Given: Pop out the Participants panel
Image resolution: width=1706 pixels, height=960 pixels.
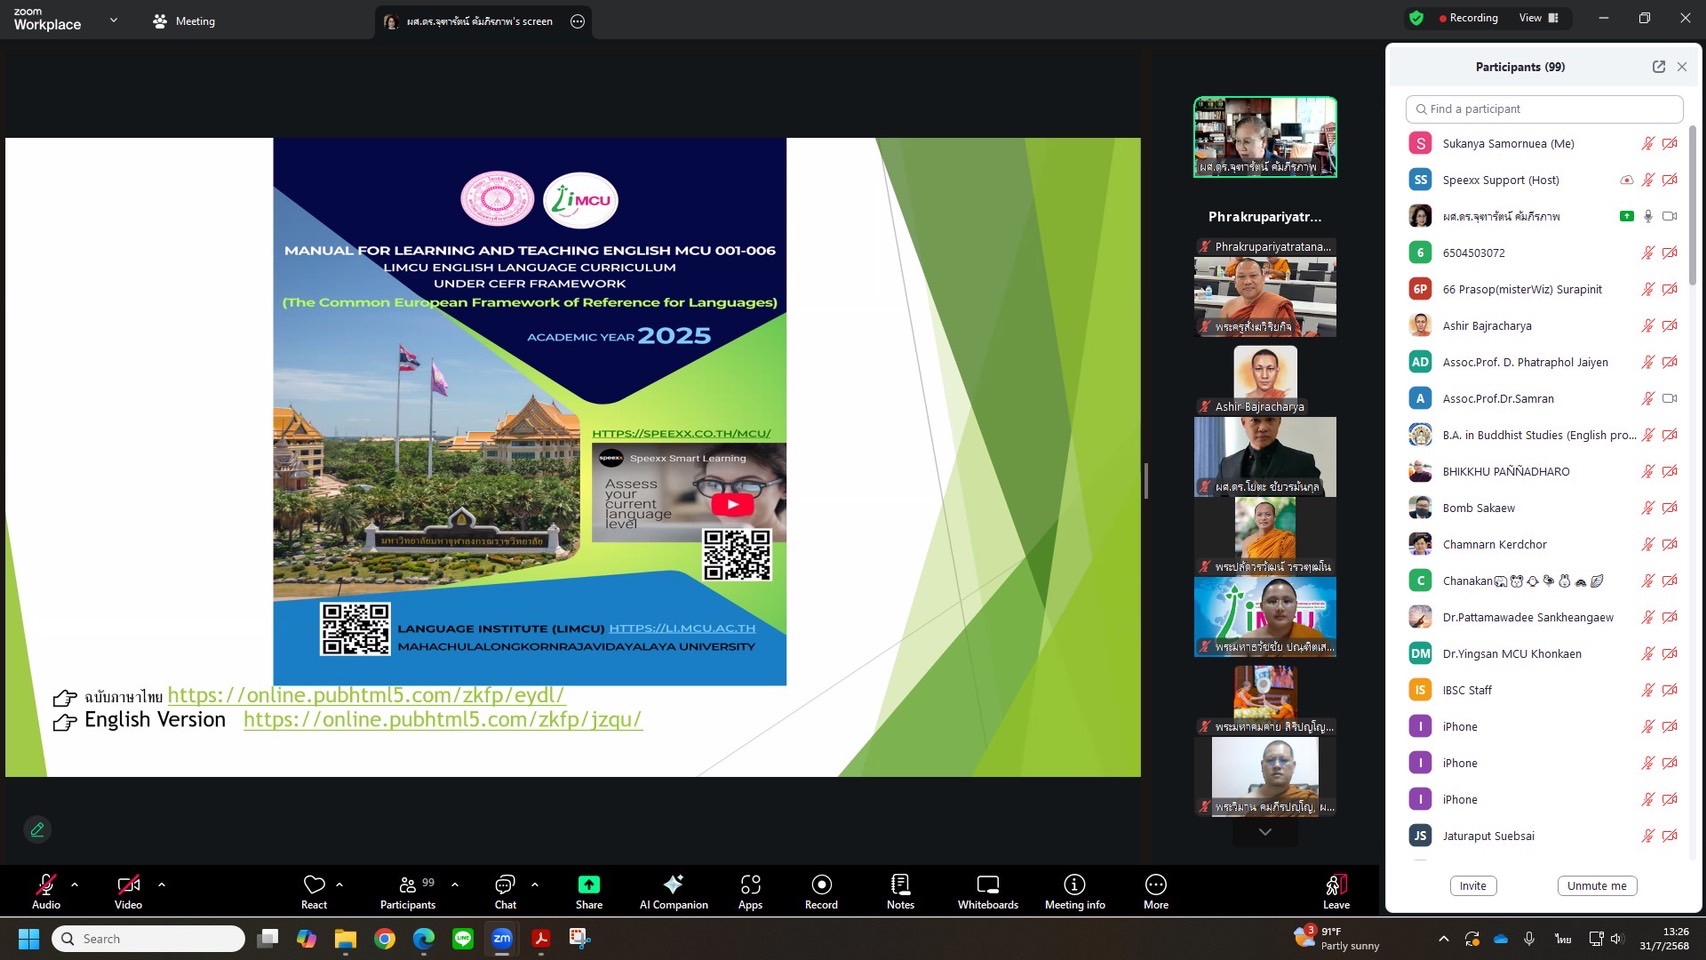Looking at the screenshot, I should 1658,67.
